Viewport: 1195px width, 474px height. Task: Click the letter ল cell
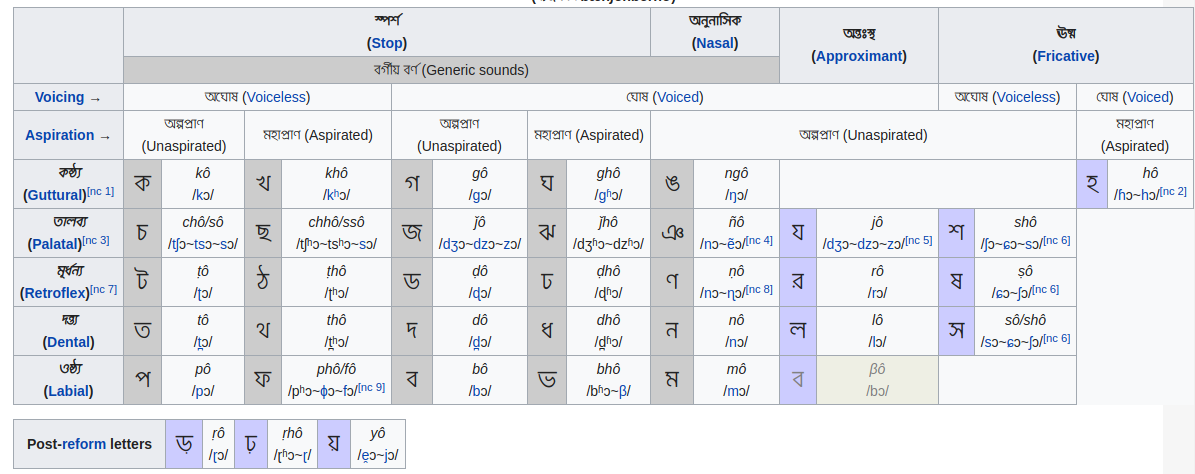(x=798, y=331)
